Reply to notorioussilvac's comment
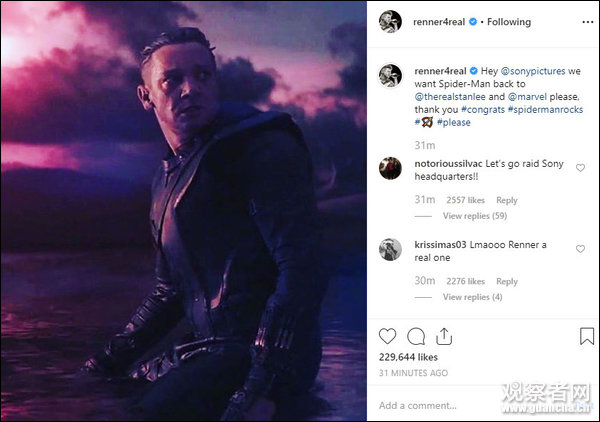 click(507, 200)
